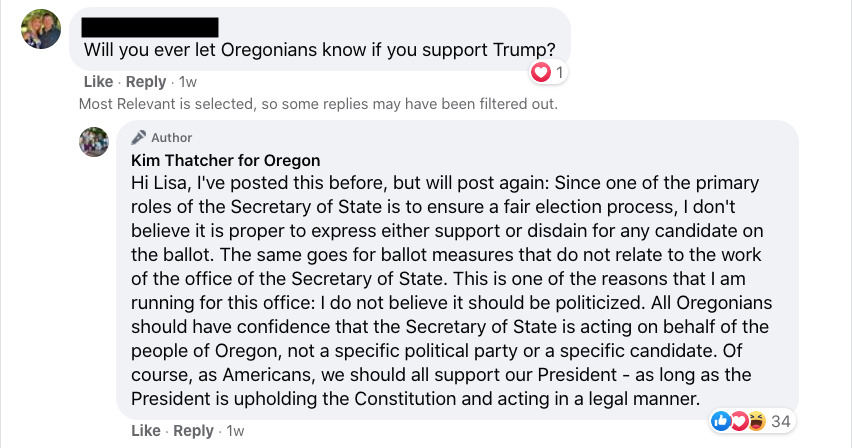
Task: Open the reaction count of 1 on the first comment
Action: (x=559, y=72)
